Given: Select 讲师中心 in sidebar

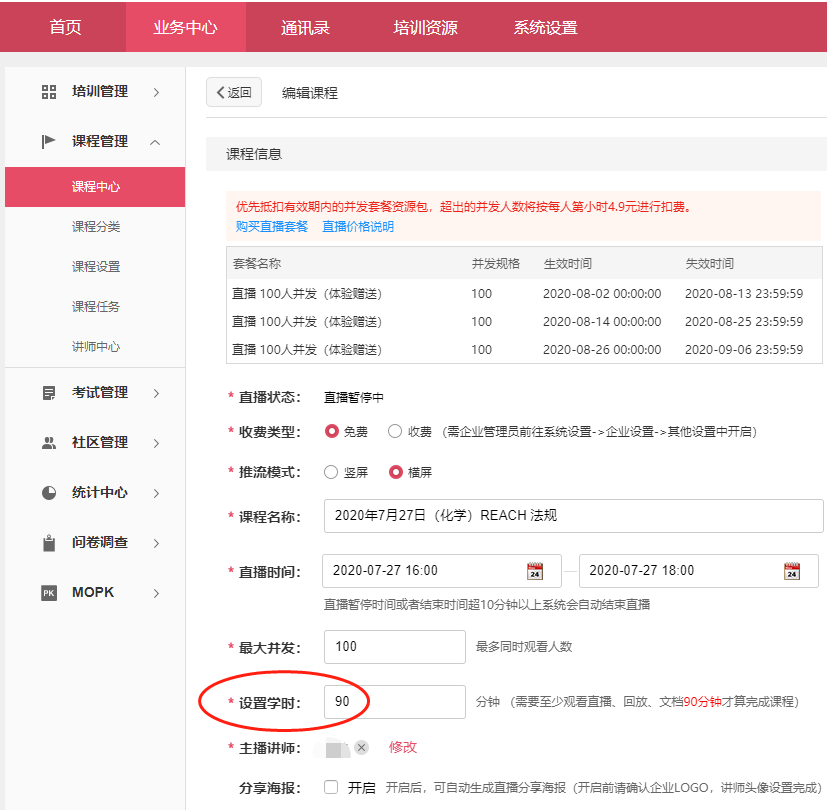Looking at the screenshot, I should click(x=96, y=347).
